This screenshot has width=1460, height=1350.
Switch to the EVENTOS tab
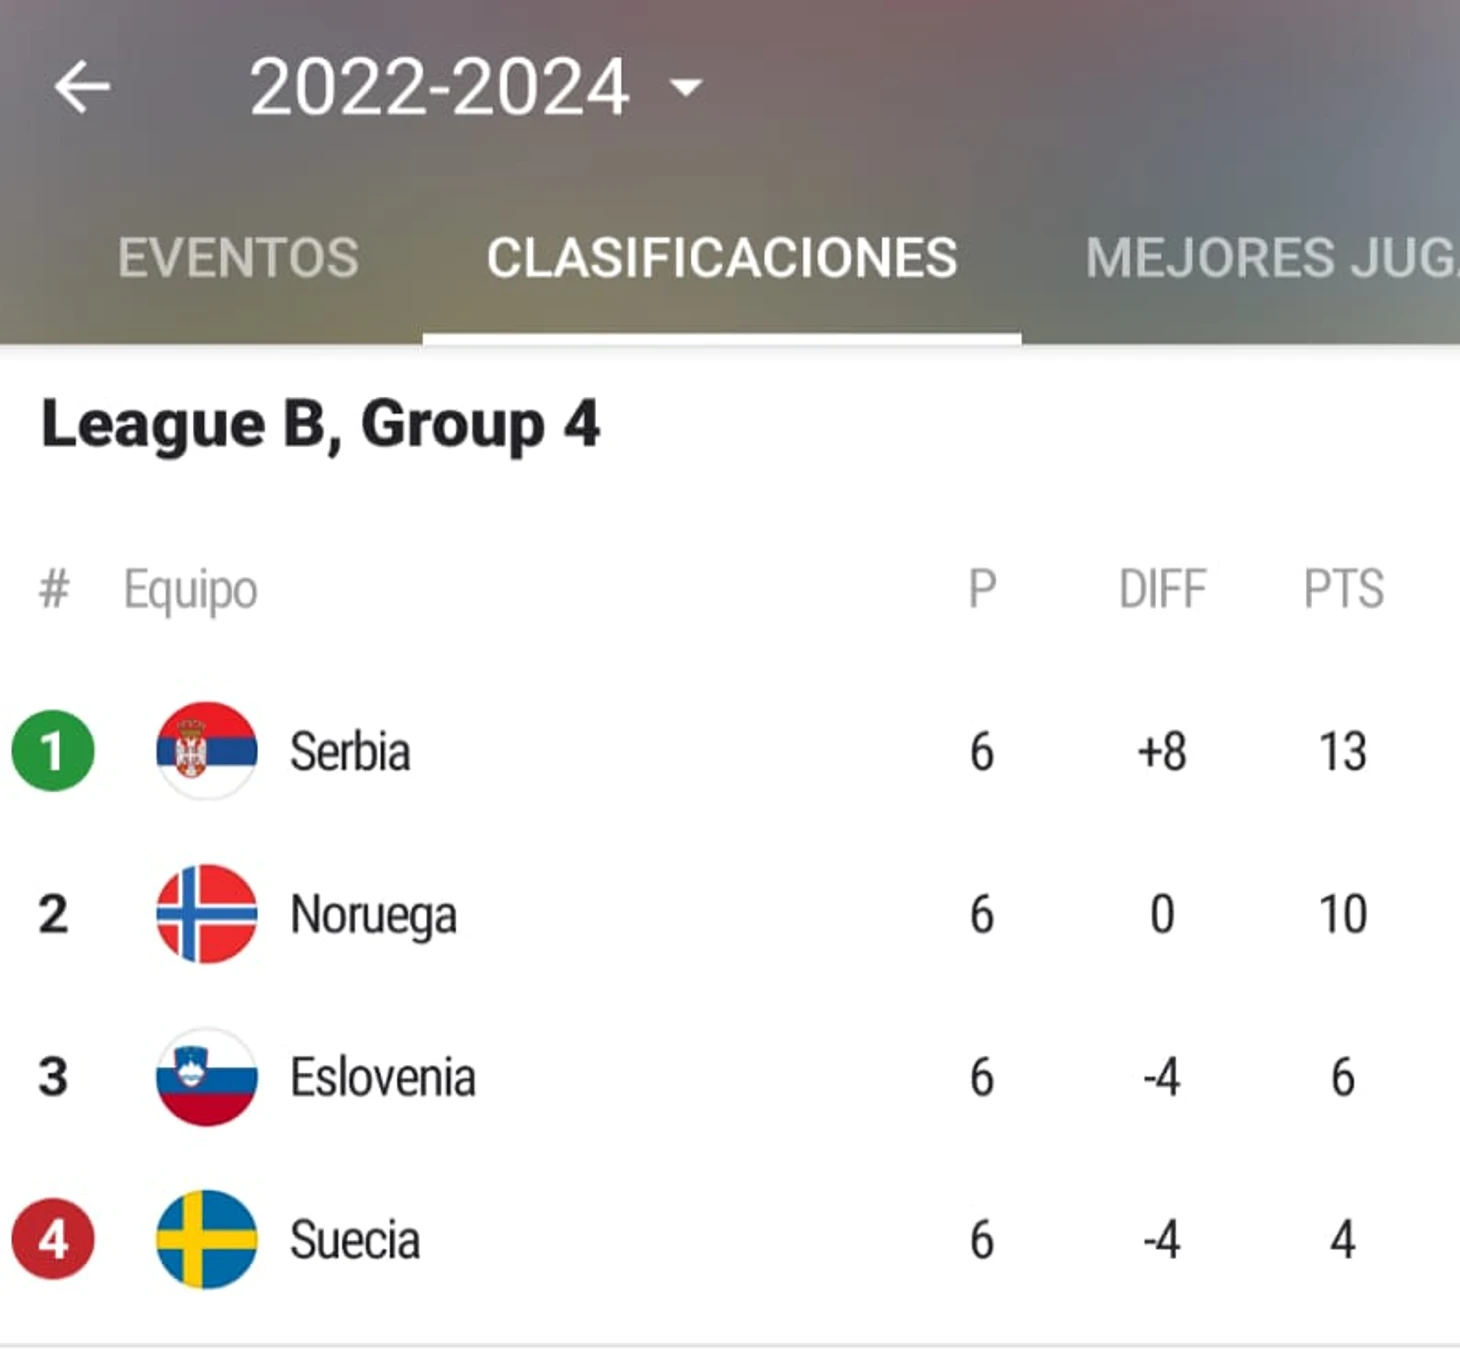238,258
